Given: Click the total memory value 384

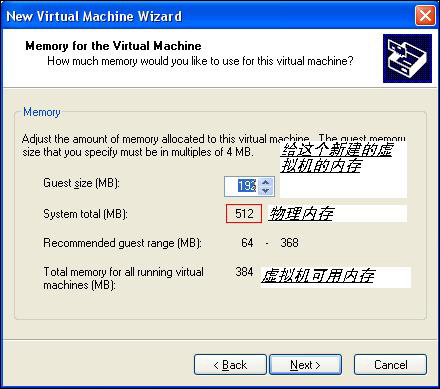Looking at the screenshot, I should click(244, 272).
